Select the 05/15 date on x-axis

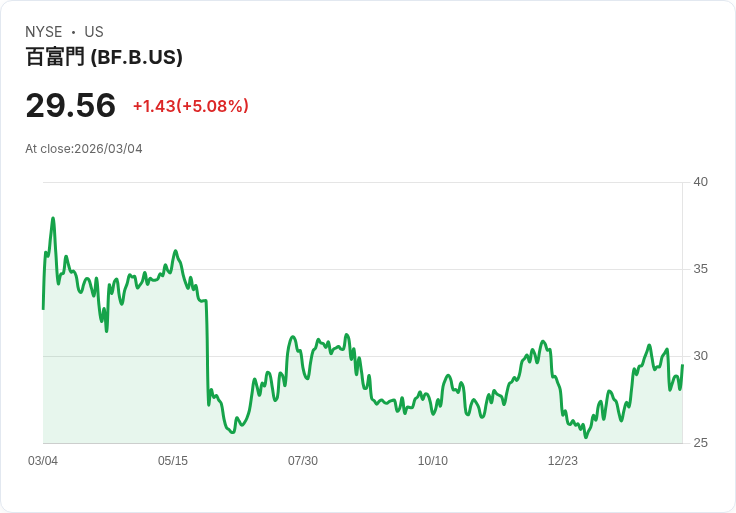click(173, 461)
